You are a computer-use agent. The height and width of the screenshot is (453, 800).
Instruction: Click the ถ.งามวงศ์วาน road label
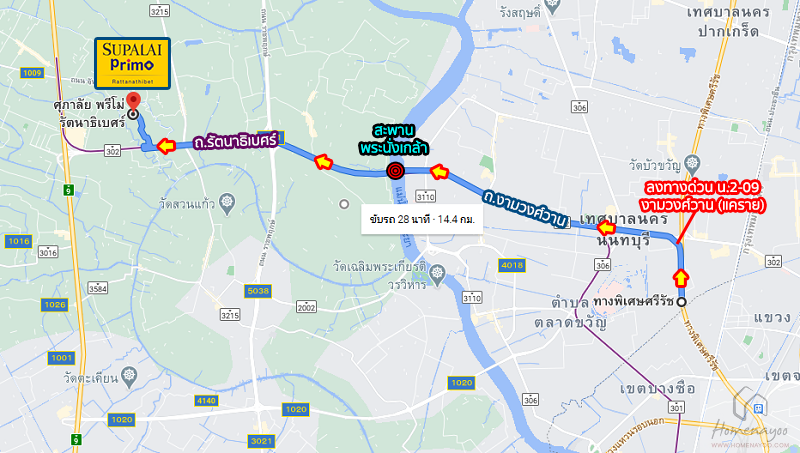pos(526,208)
